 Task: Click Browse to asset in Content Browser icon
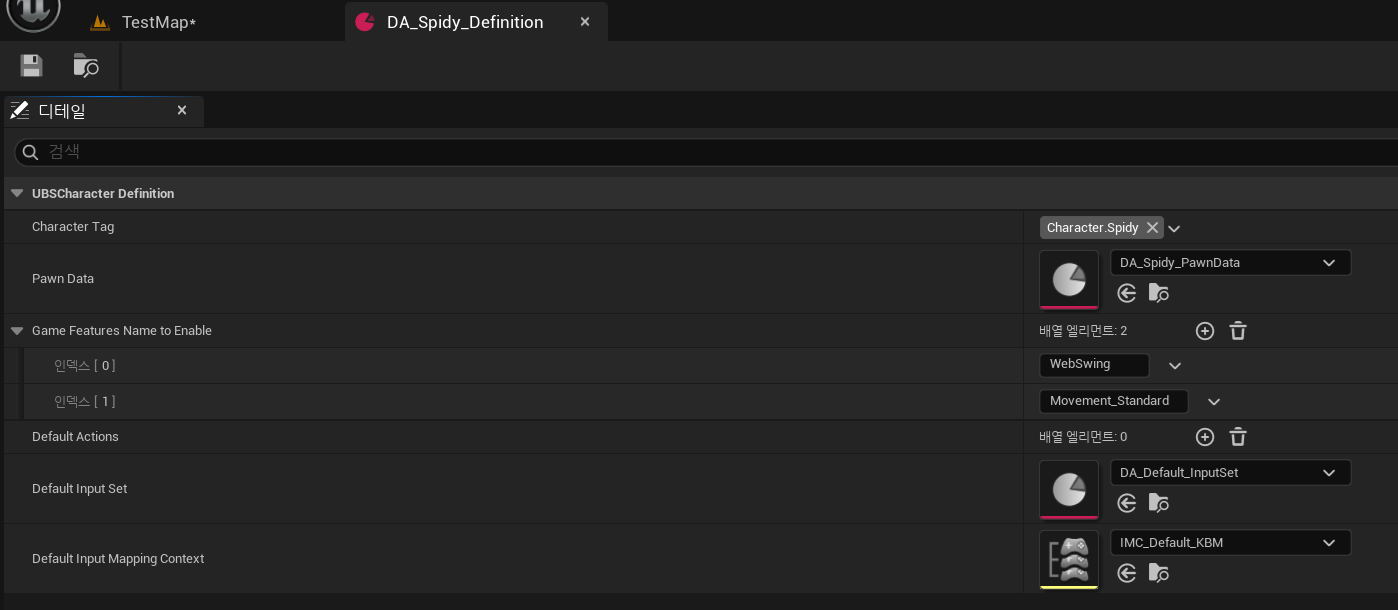tap(87, 66)
